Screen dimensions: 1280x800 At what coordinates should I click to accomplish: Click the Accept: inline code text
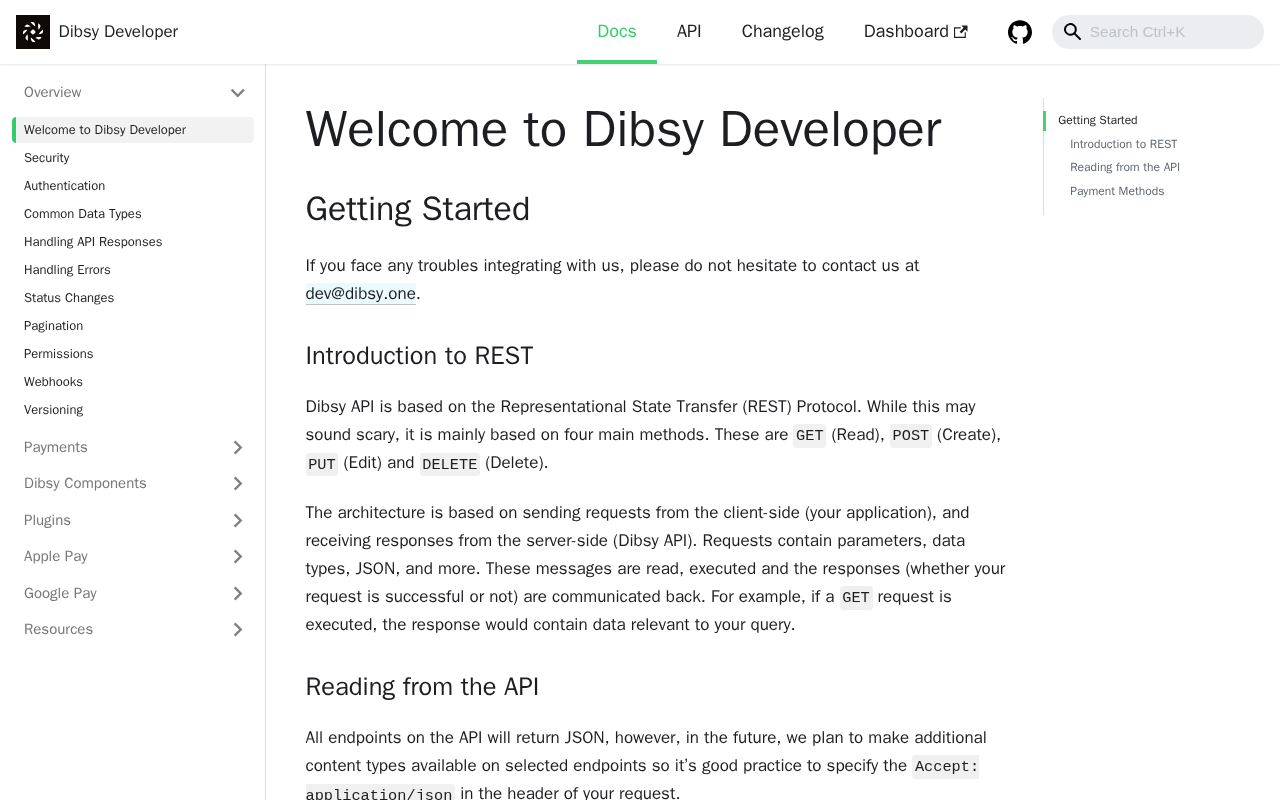coord(946,767)
